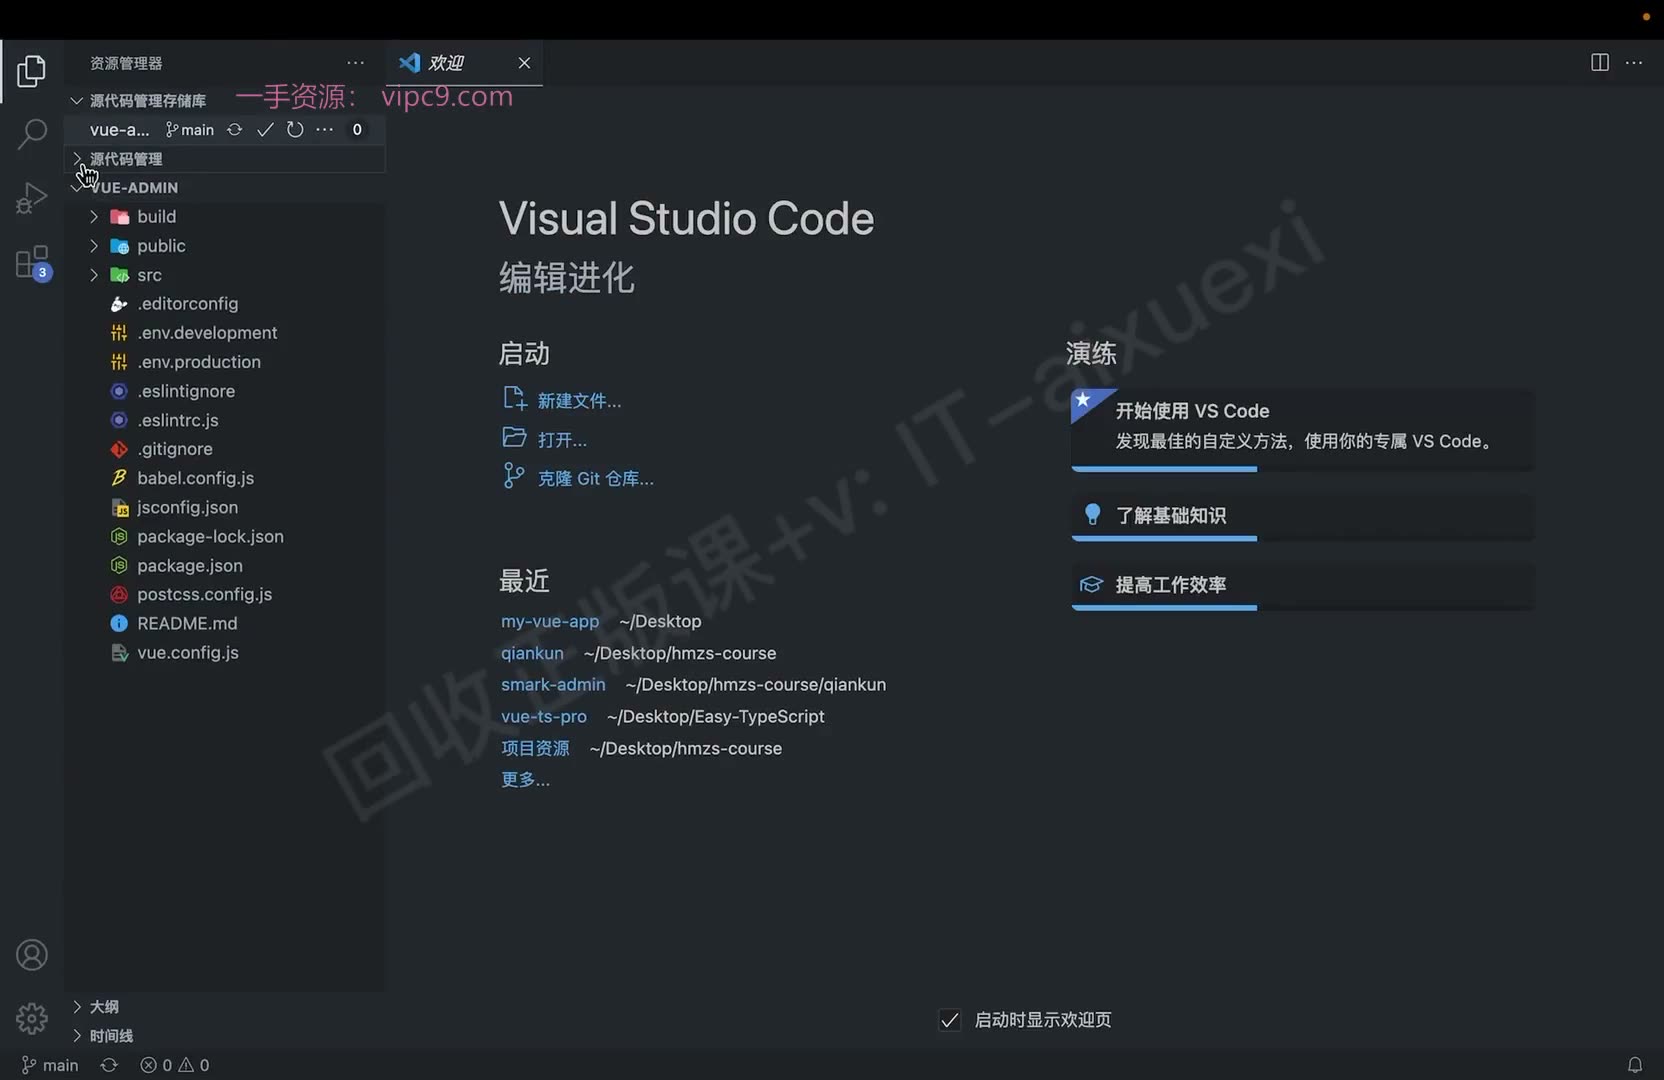Open notifications bell in status bar
Screen dimensions: 1664x1080
pyautogui.click(x=1635, y=1065)
